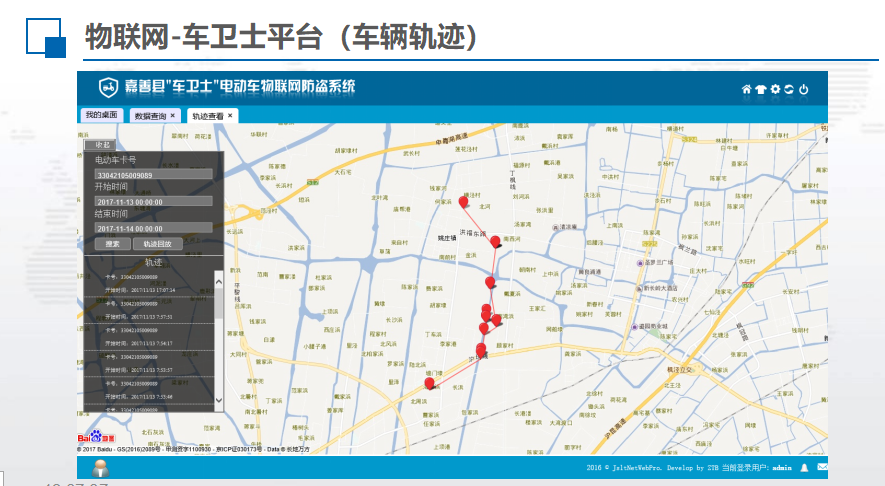Click the Baidu copyright text on map
Image resolution: width=885 pixels, height=486 pixels.
click(193, 449)
